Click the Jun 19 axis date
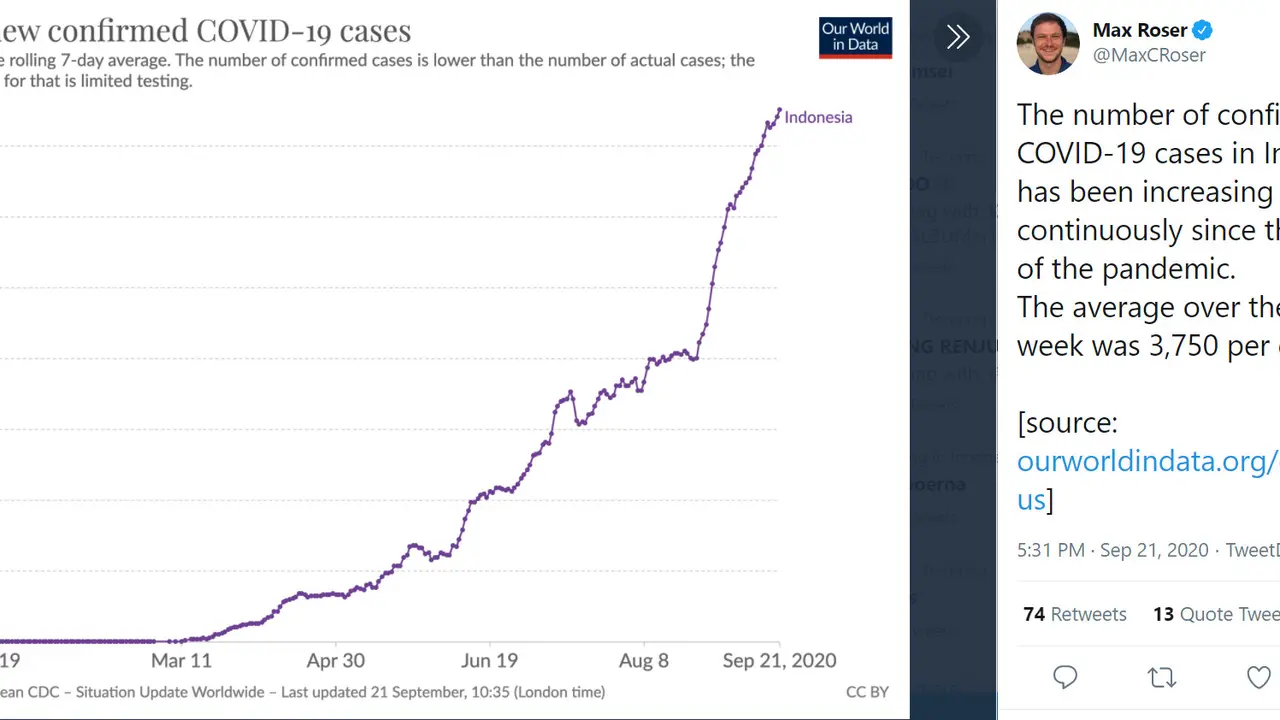This screenshot has height=720, width=1280. coord(490,660)
